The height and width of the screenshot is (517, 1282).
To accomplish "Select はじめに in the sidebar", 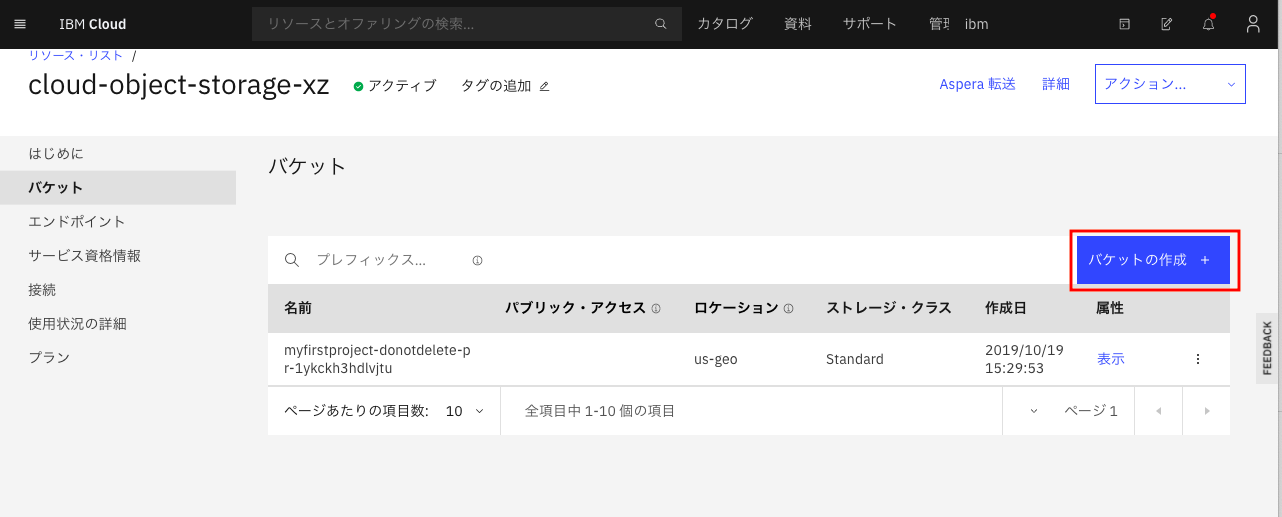I will click(x=118, y=154).
